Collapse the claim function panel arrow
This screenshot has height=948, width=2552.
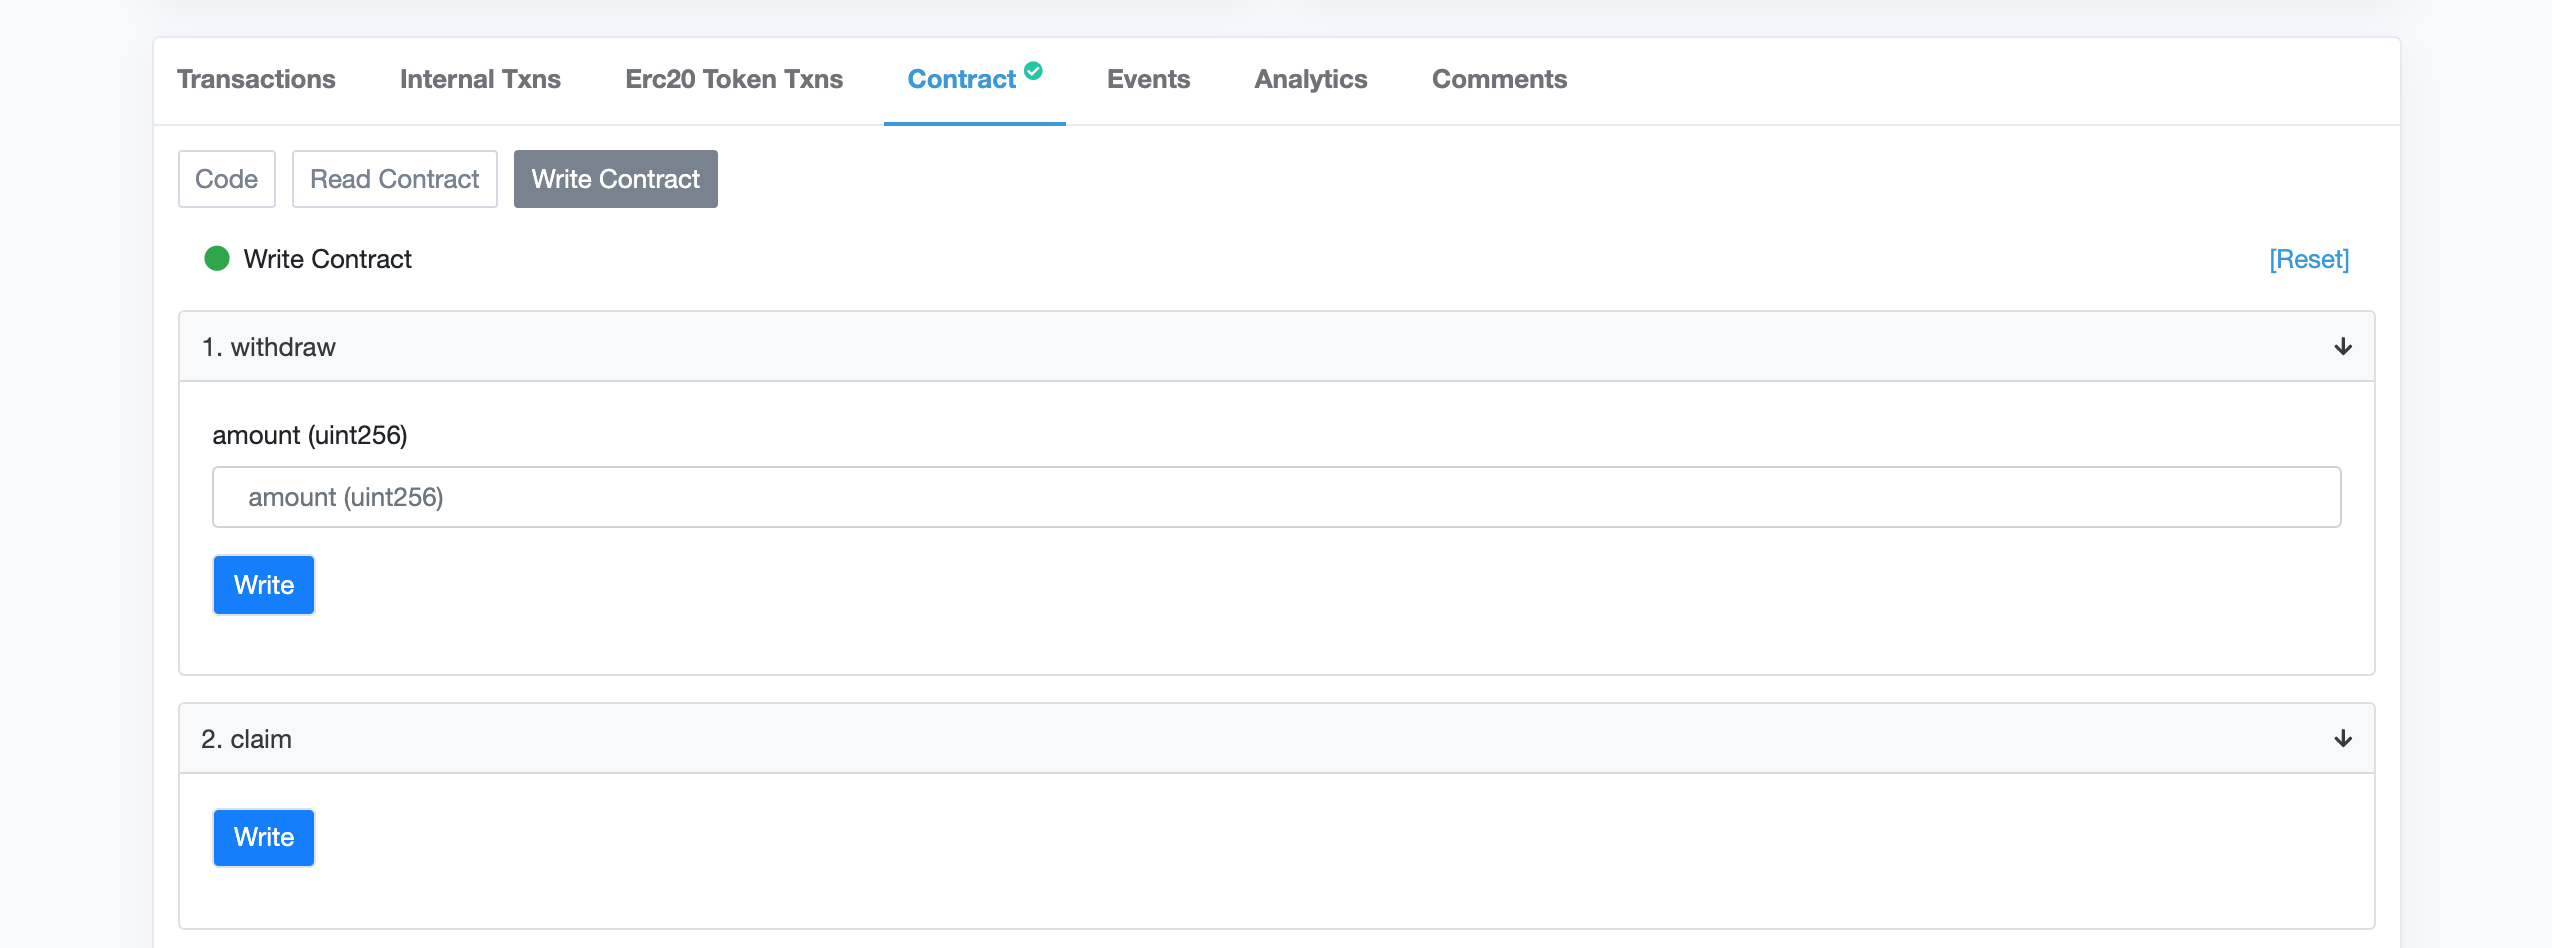[x=2342, y=738]
